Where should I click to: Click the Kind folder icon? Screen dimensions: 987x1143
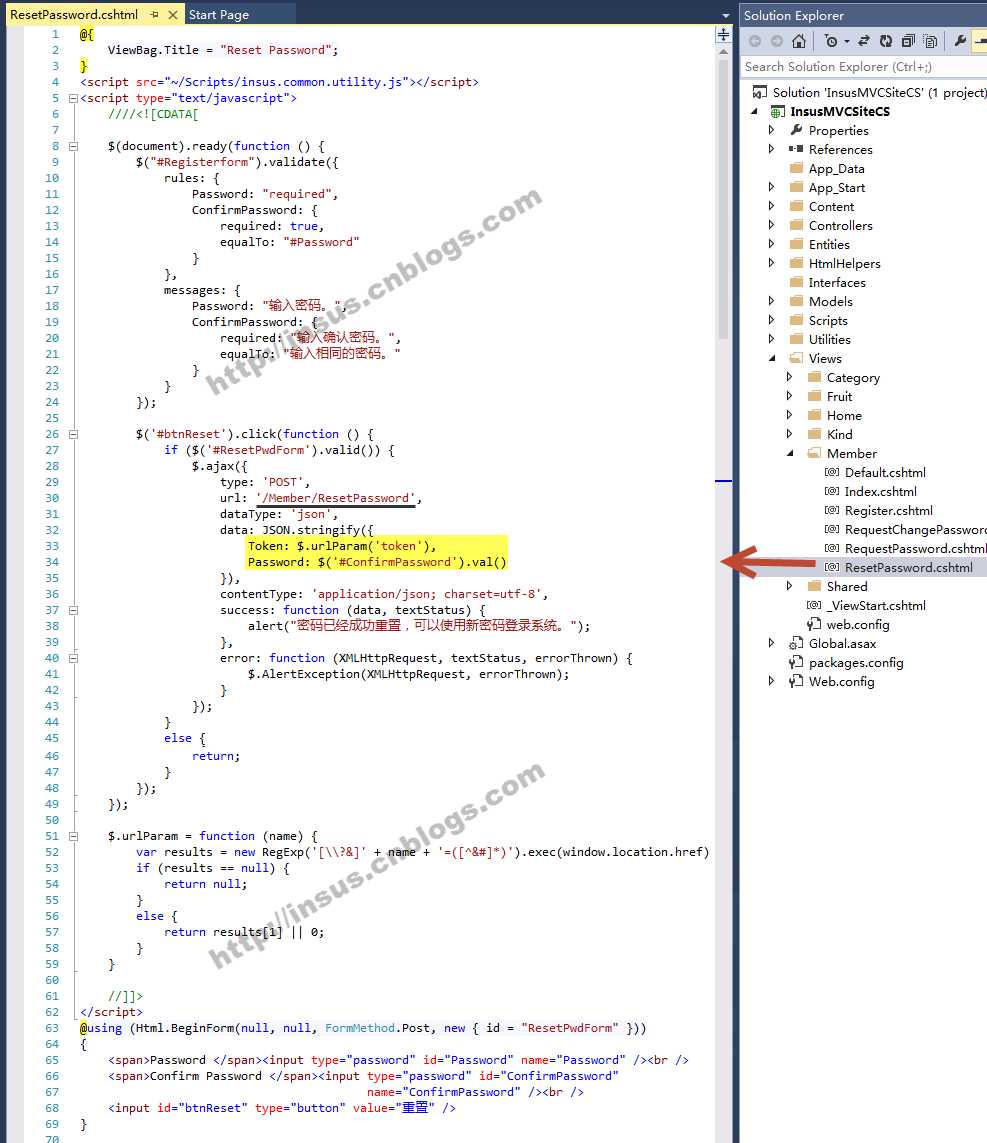pyautogui.click(x=814, y=434)
